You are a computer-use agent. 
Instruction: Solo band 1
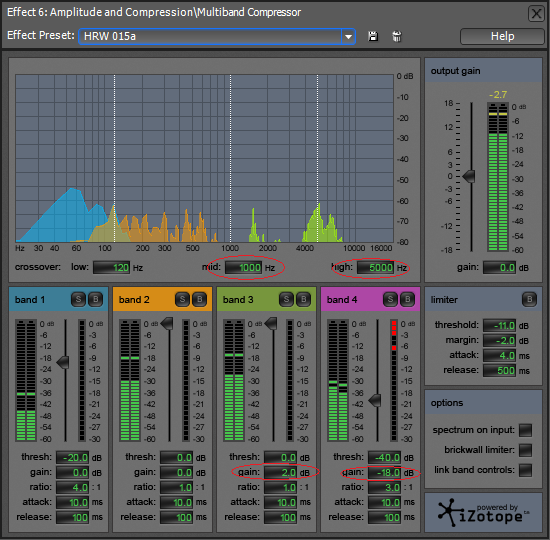(x=78, y=299)
